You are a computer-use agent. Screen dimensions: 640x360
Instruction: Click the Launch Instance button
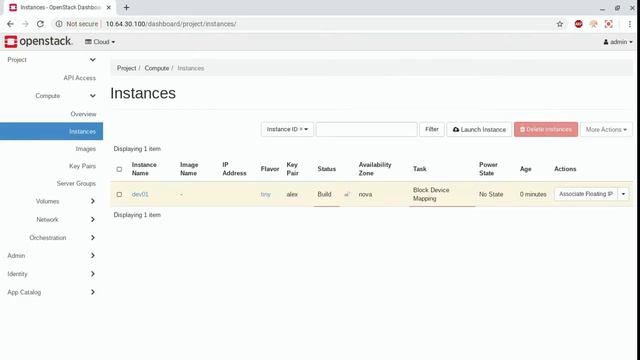479,129
